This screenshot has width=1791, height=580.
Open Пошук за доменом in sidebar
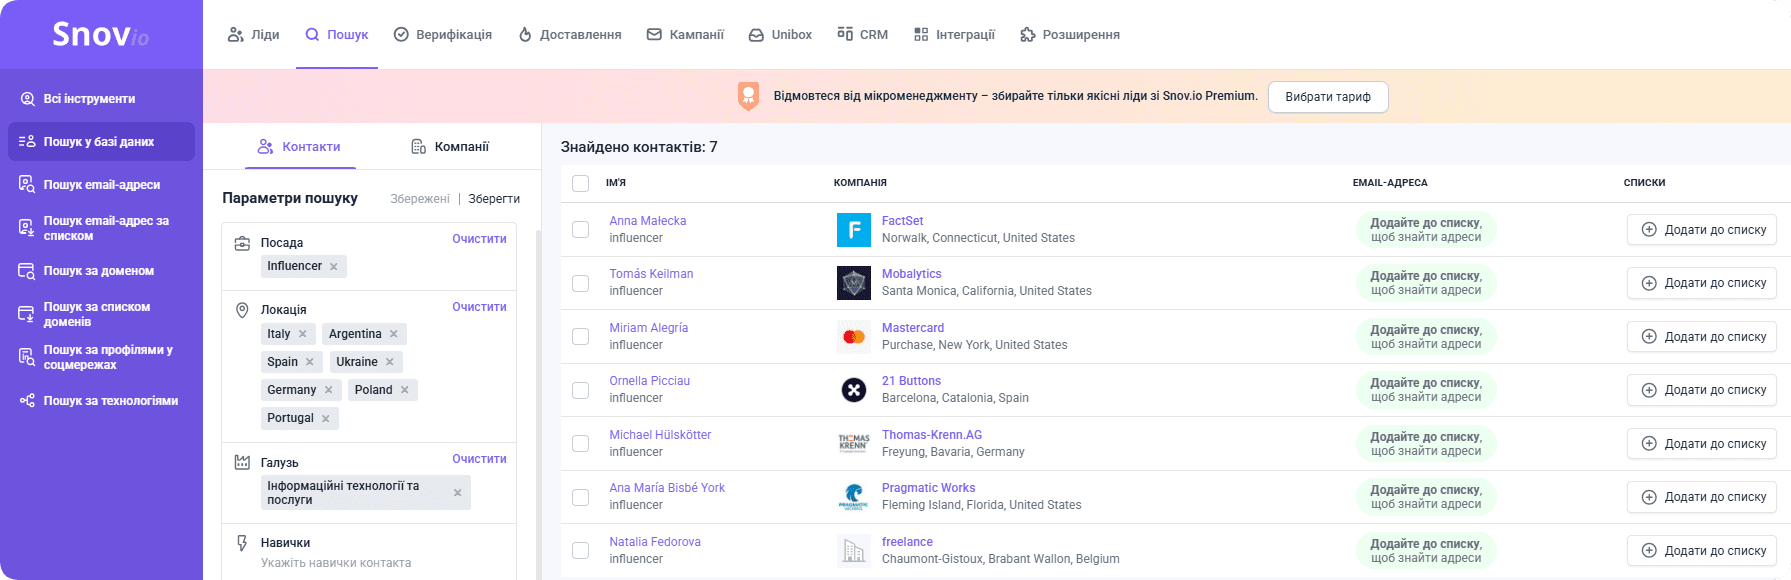tap(100, 271)
